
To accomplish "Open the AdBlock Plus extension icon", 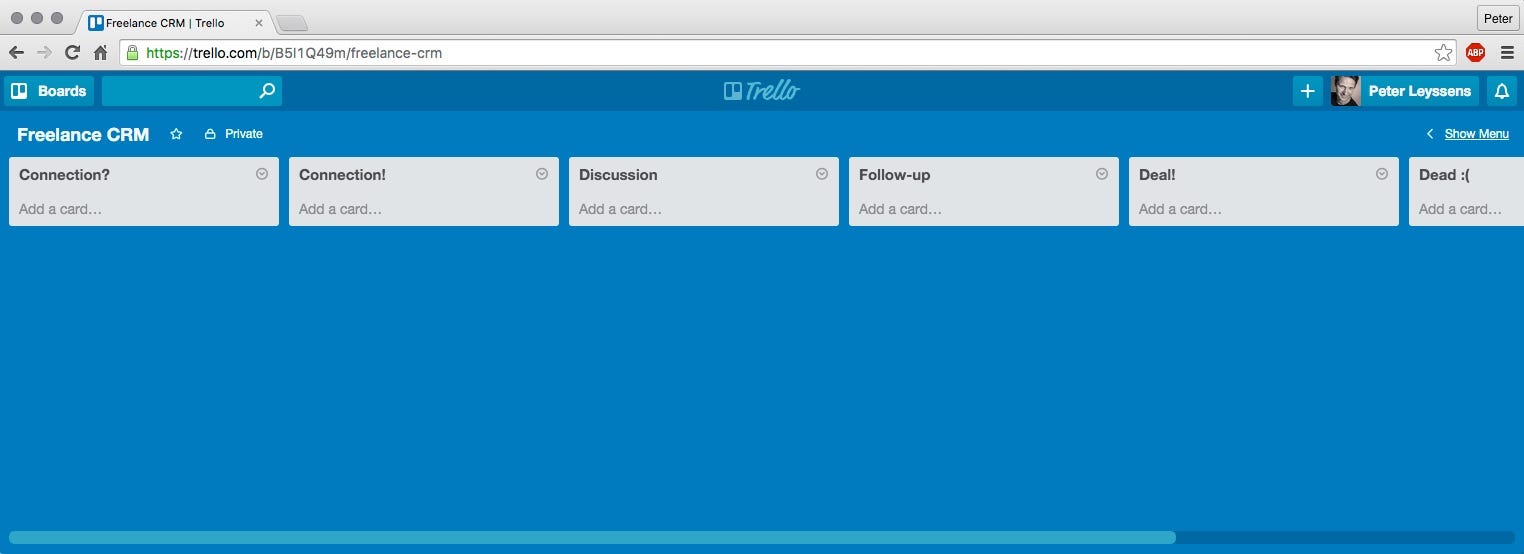I will click(x=1475, y=53).
